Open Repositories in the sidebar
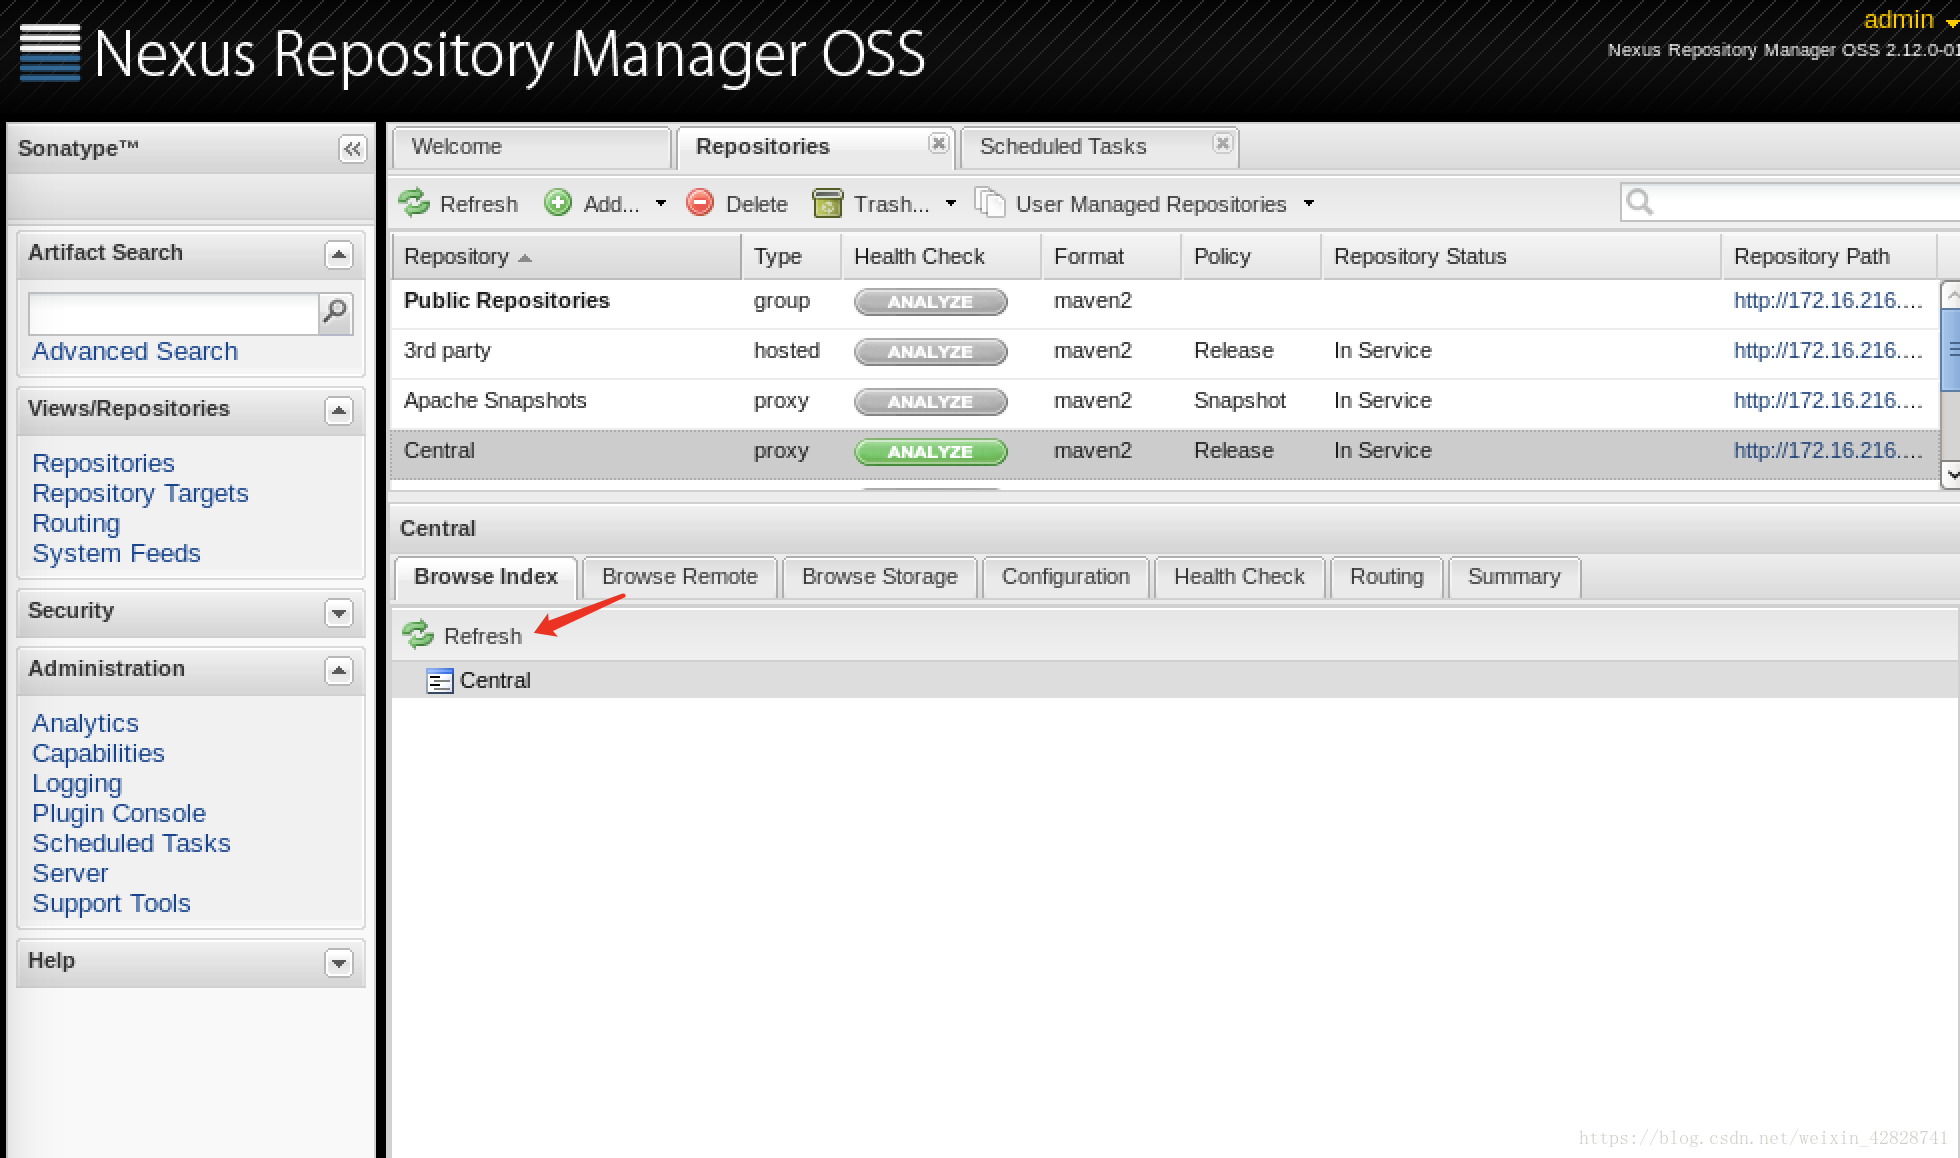Viewport: 1960px width, 1158px height. pyautogui.click(x=103, y=463)
